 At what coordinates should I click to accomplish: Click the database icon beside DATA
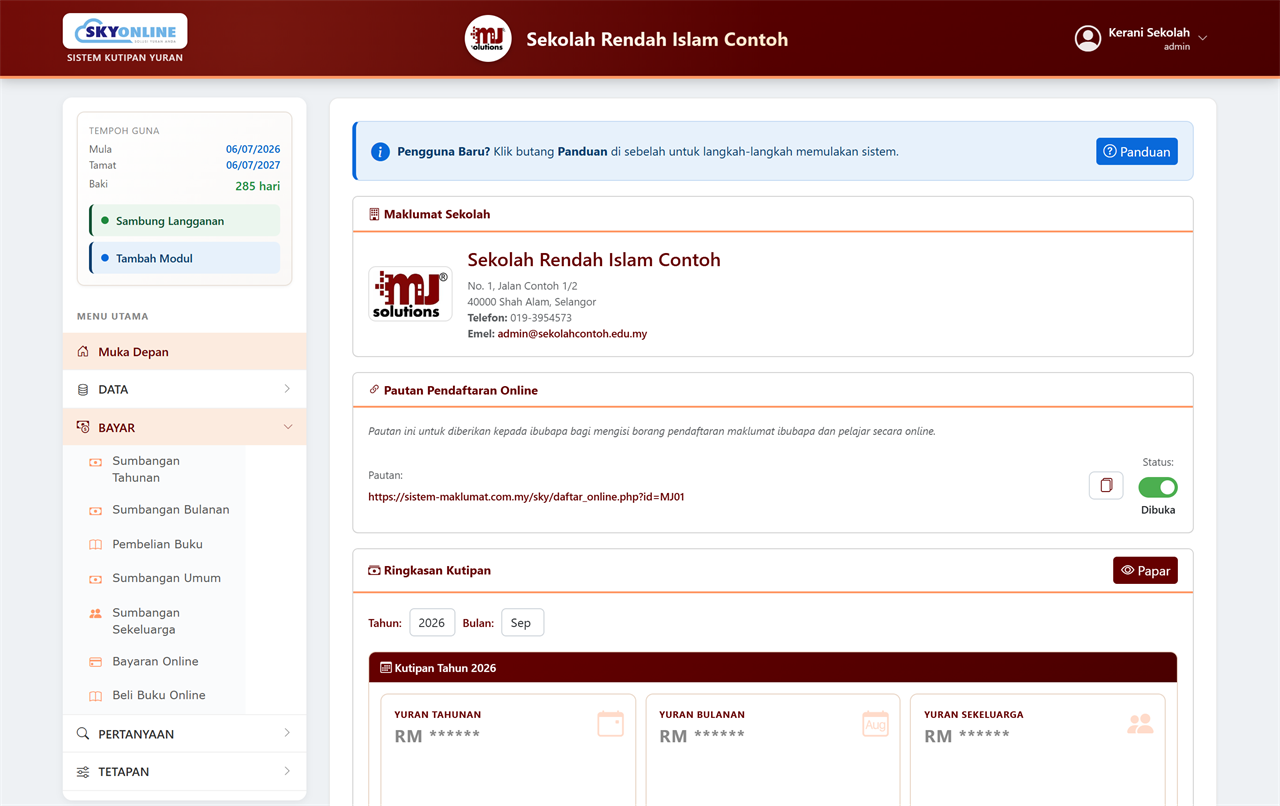coord(83,390)
